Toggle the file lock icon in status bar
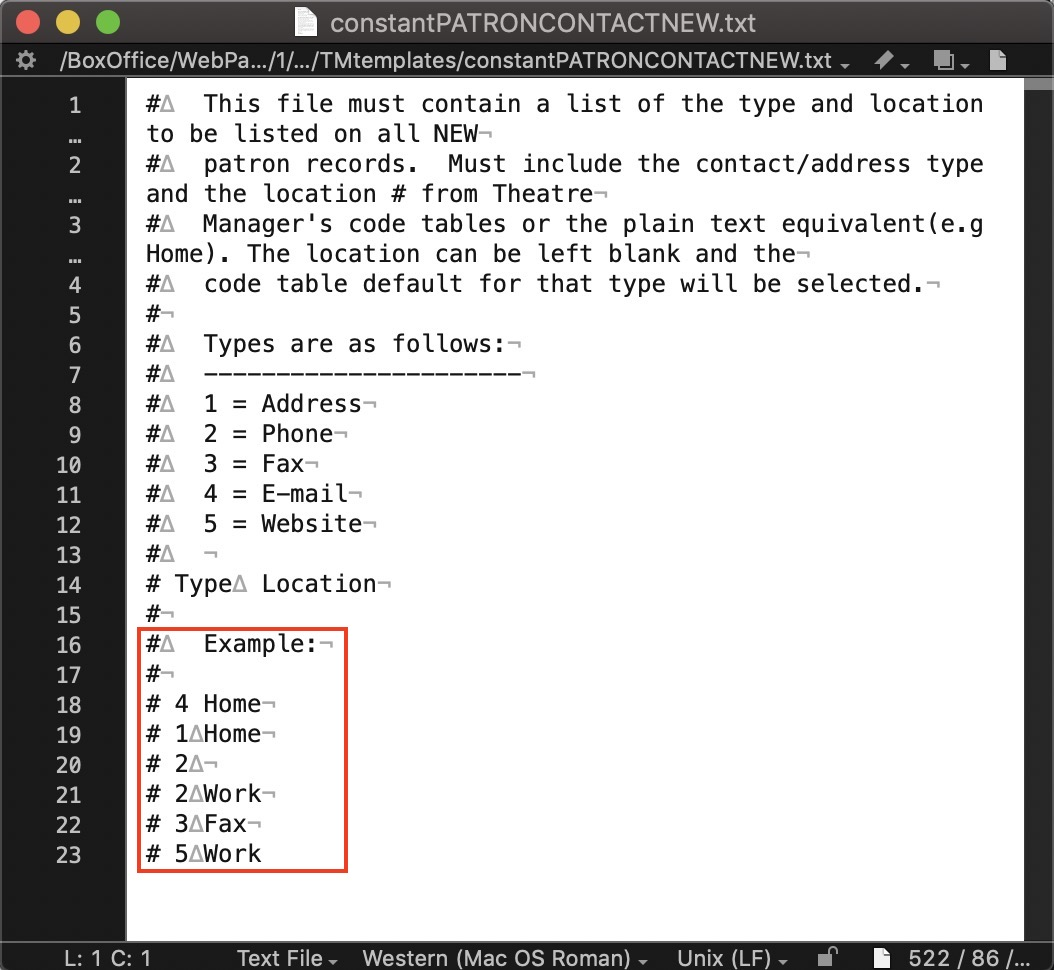The width and height of the screenshot is (1054, 970). click(827, 957)
